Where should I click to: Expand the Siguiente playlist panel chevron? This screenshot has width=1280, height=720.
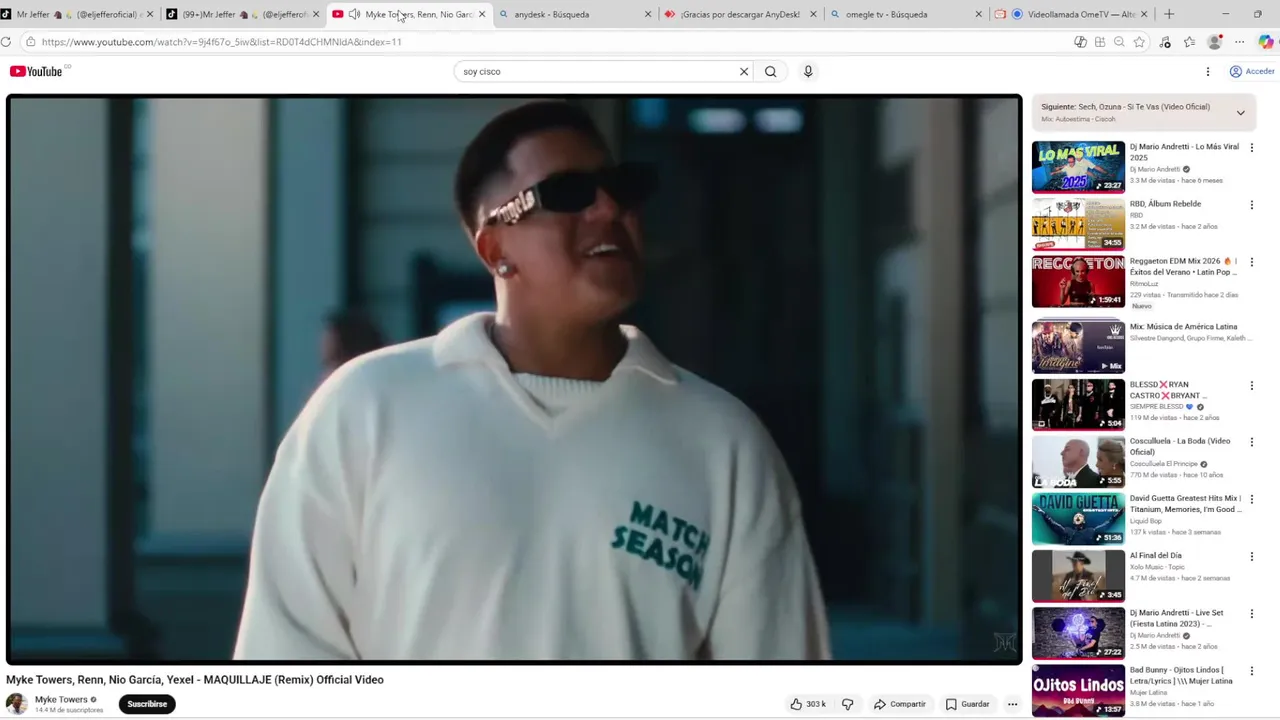[x=1241, y=112]
